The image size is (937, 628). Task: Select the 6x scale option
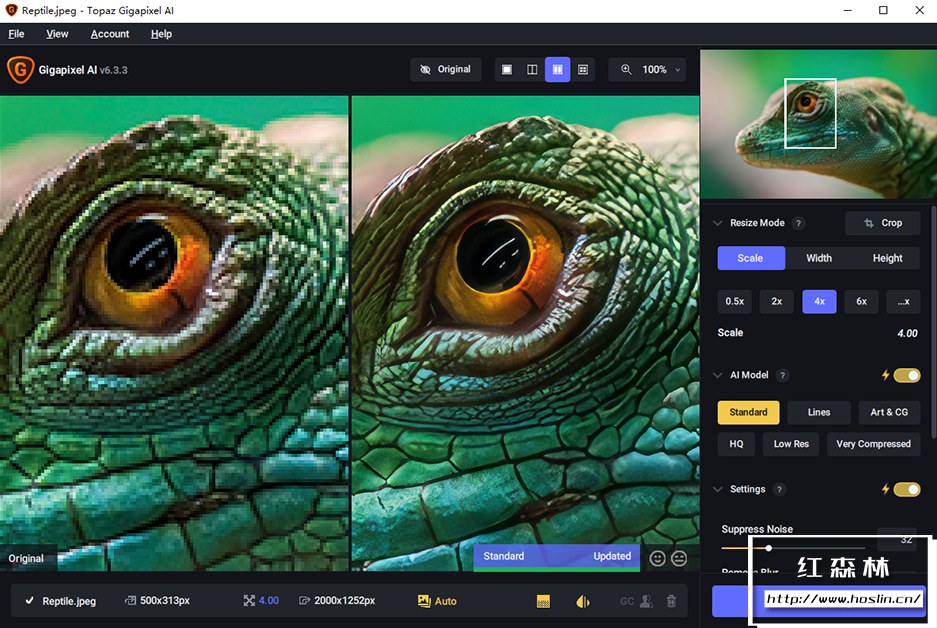861,301
